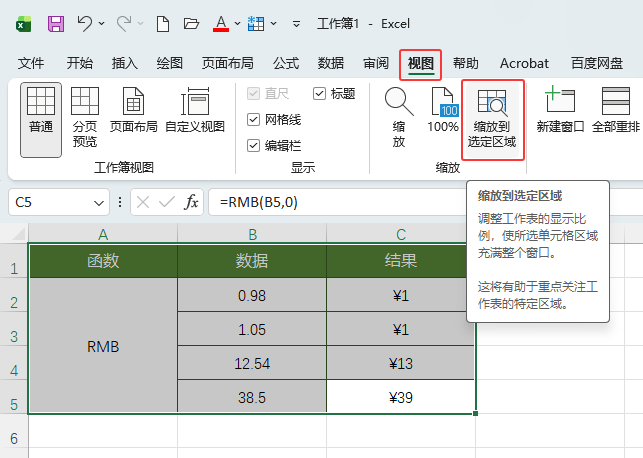This screenshot has width=643, height=458.
Task: Open the 帮助 ribbon tab
Action: (x=465, y=63)
